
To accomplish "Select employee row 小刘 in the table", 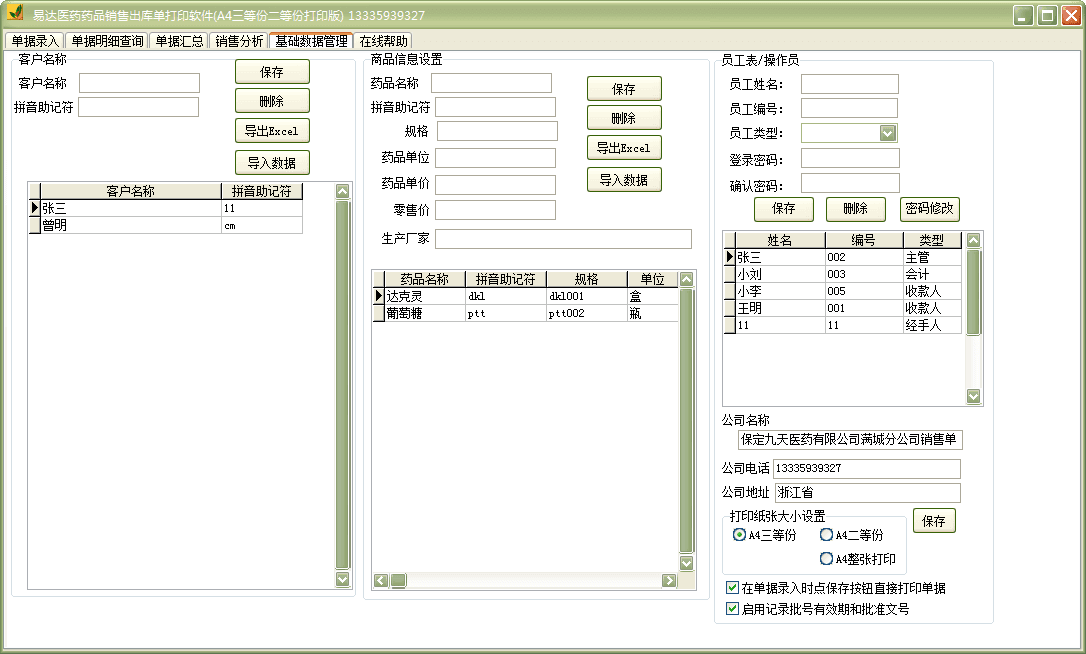I will point(779,274).
